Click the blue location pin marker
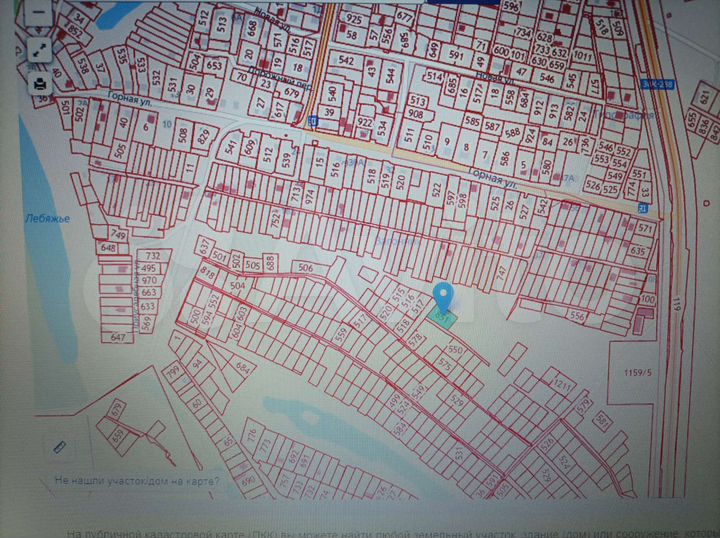 pos(446,297)
